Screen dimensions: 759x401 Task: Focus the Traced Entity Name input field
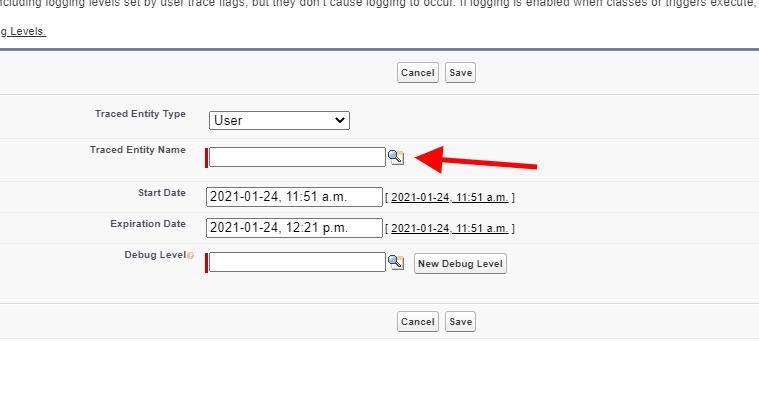[x=297, y=157]
